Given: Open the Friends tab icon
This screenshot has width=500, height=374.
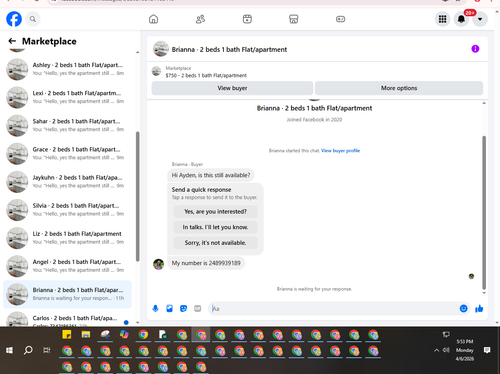Looking at the screenshot, I should [200, 19].
